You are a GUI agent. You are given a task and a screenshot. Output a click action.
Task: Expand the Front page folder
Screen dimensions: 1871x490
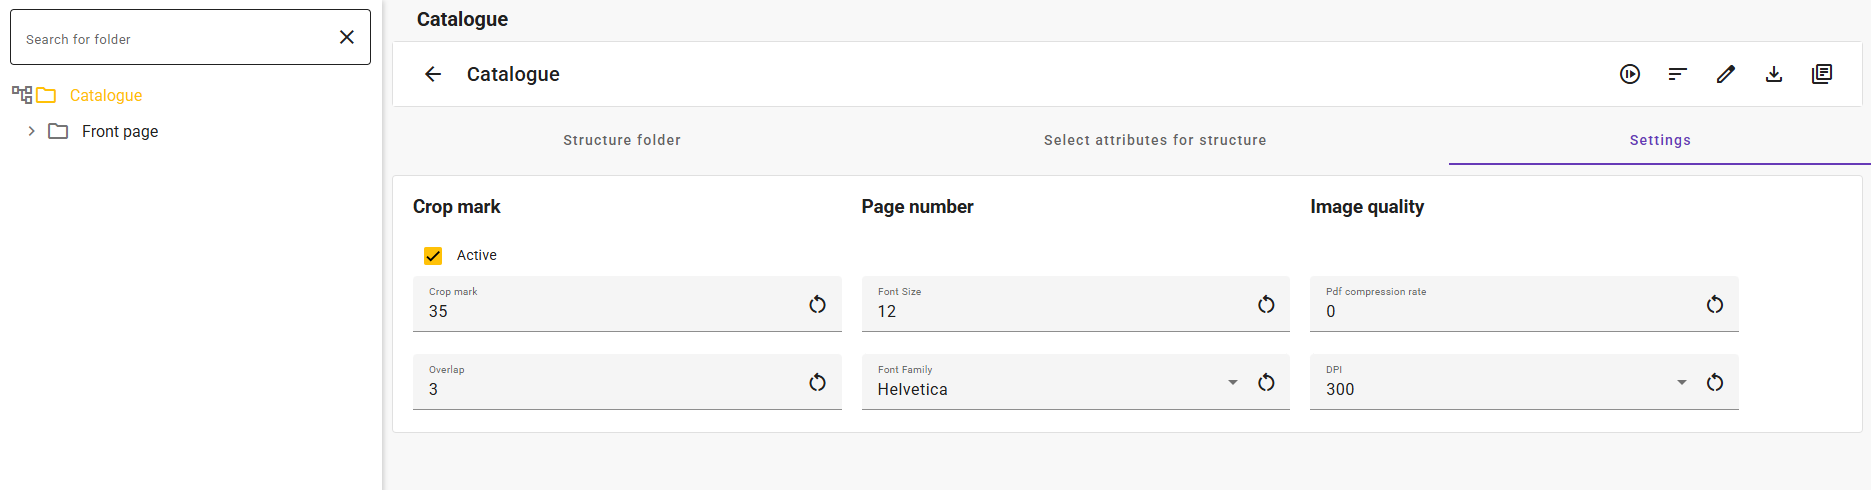(31, 131)
